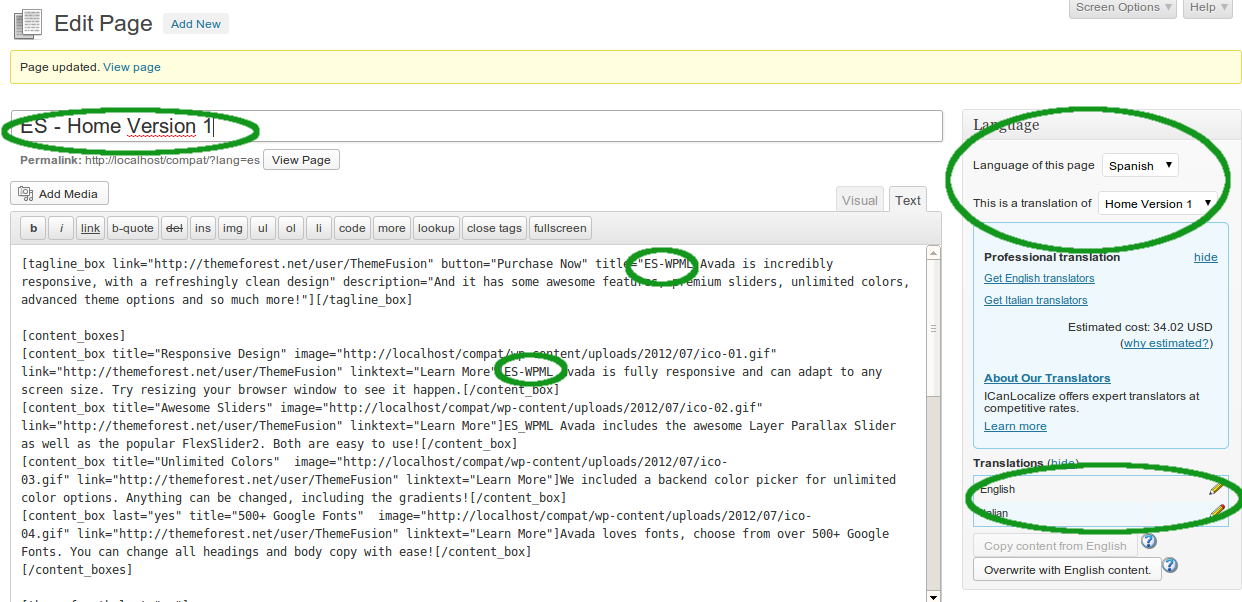Open the Home Version 1 translation dropdown

(x=1158, y=203)
